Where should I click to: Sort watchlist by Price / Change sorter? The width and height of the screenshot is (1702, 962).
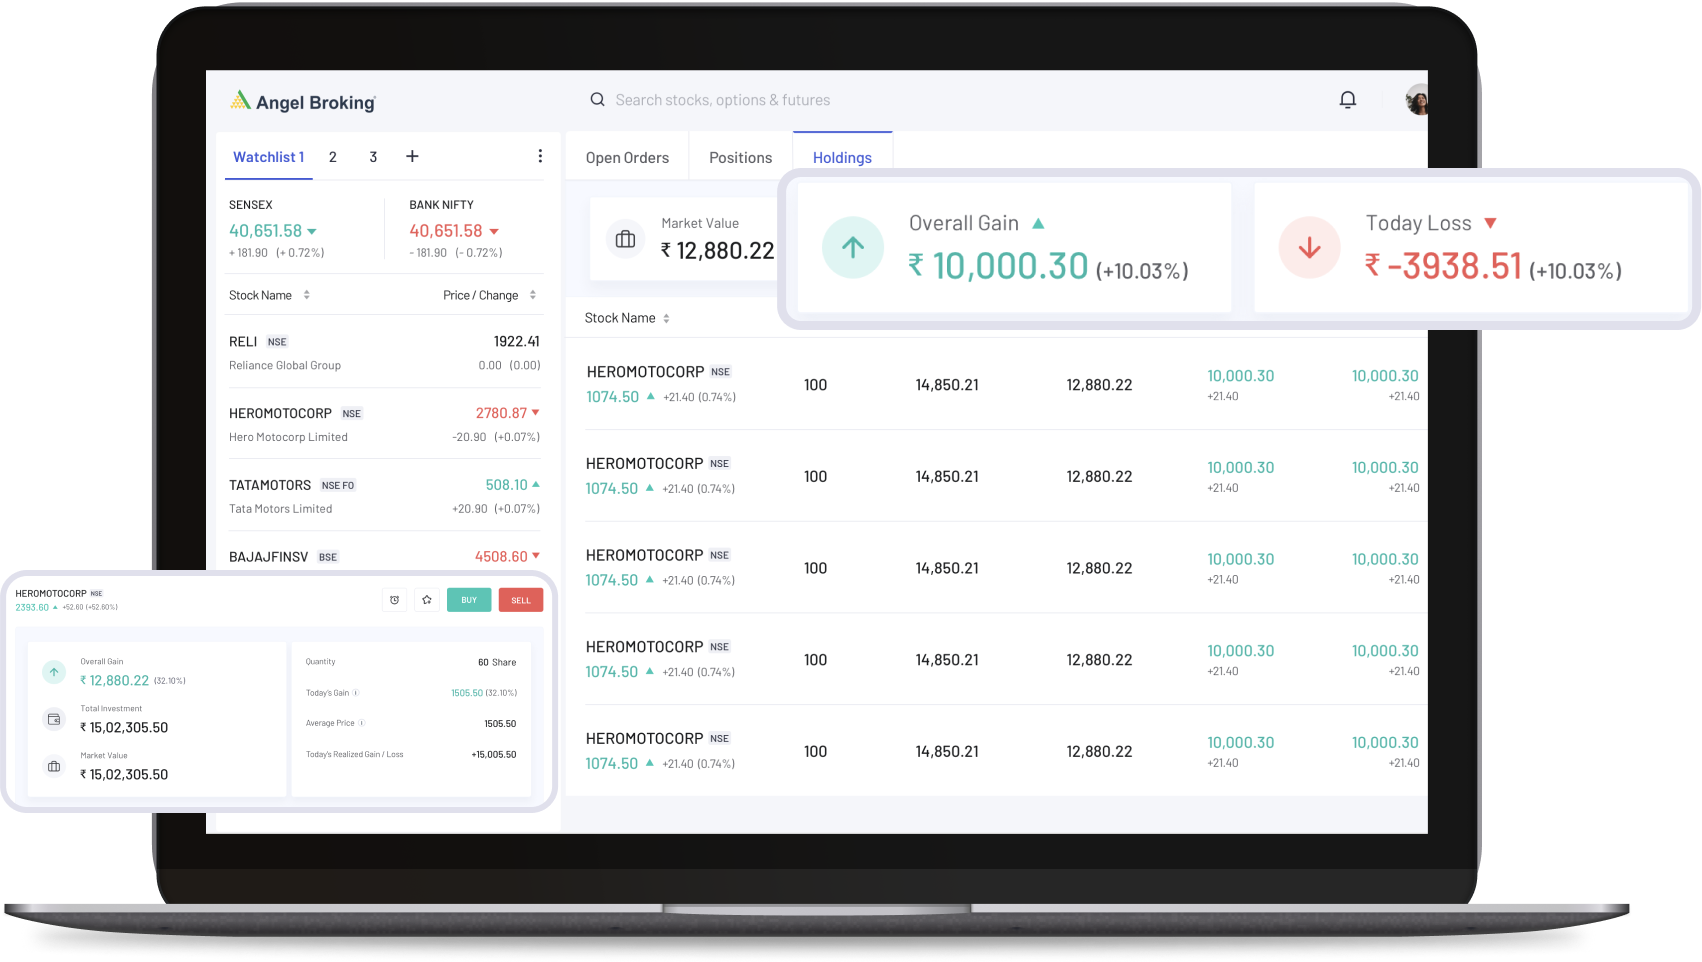(531, 294)
